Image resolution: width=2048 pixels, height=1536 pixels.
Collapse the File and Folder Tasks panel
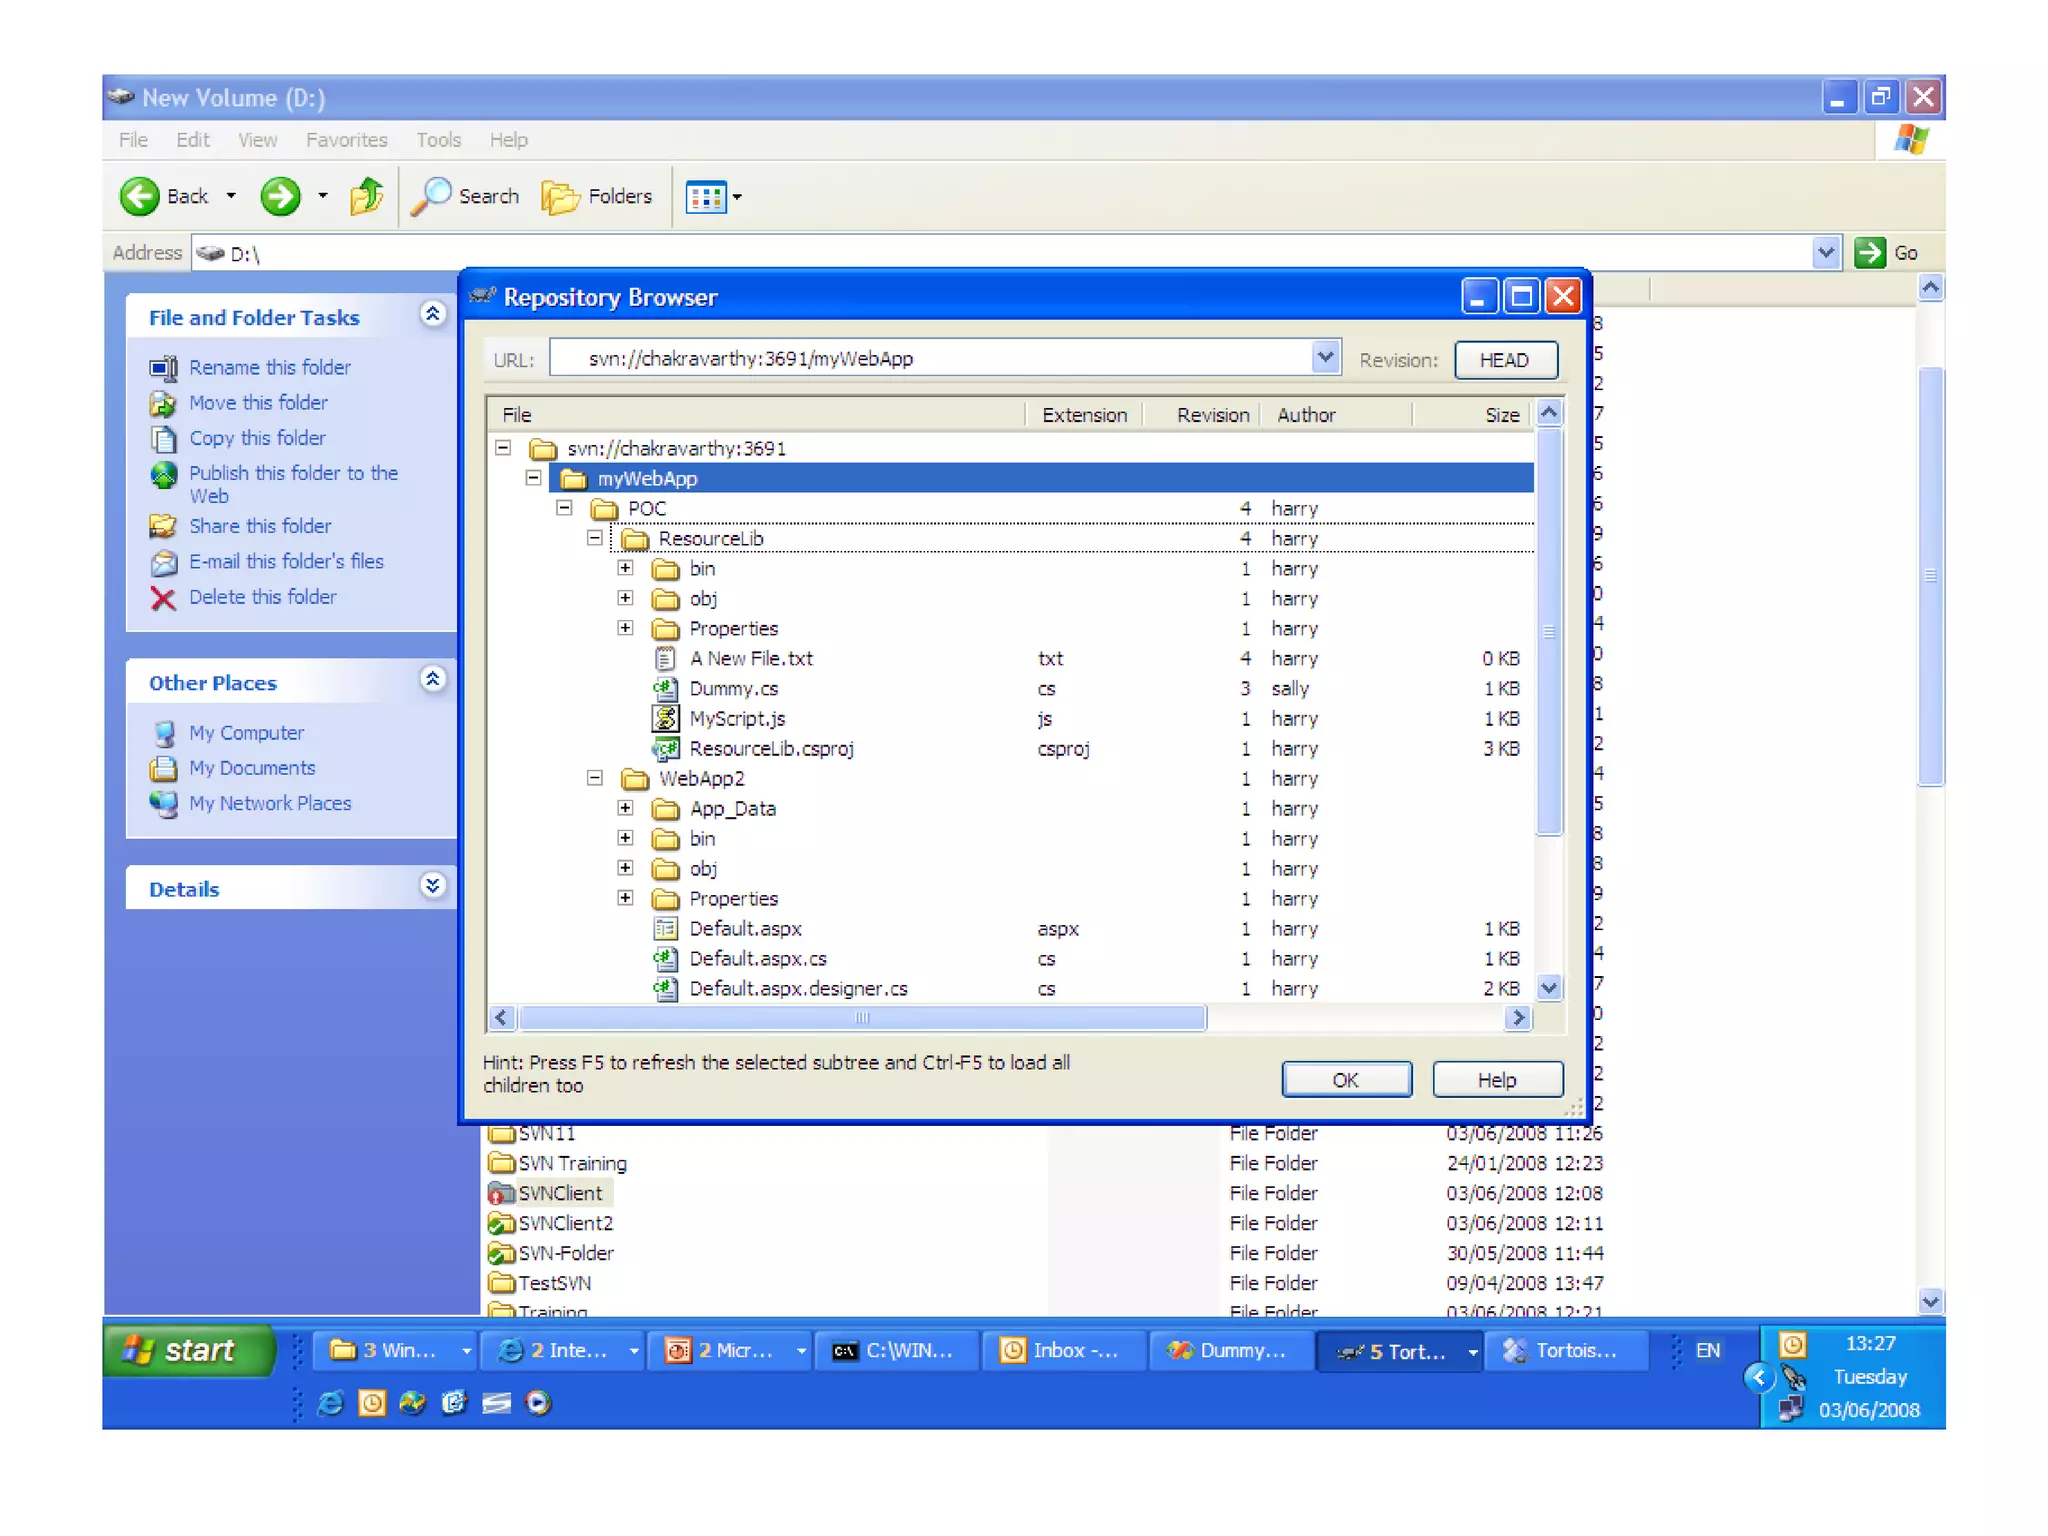tap(432, 315)
